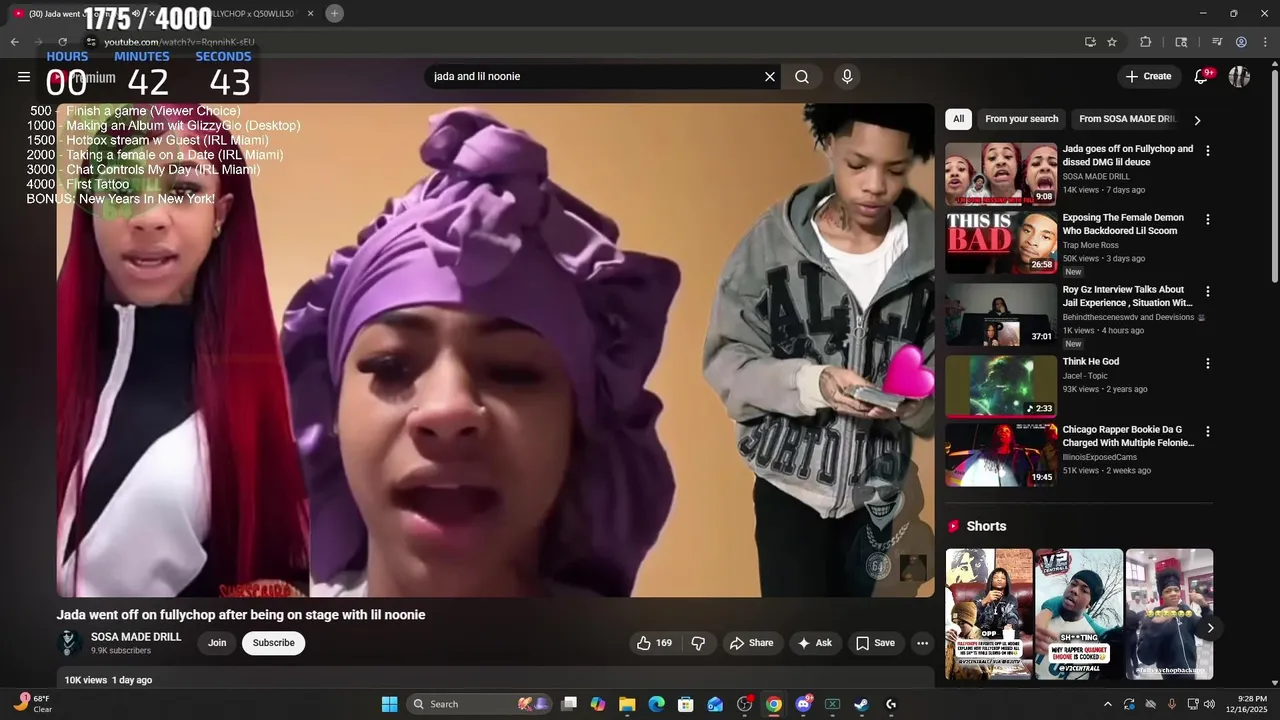Close the second browser tab
The height and width of the screenshot is (720, 1280).
(x=311, y=14)
